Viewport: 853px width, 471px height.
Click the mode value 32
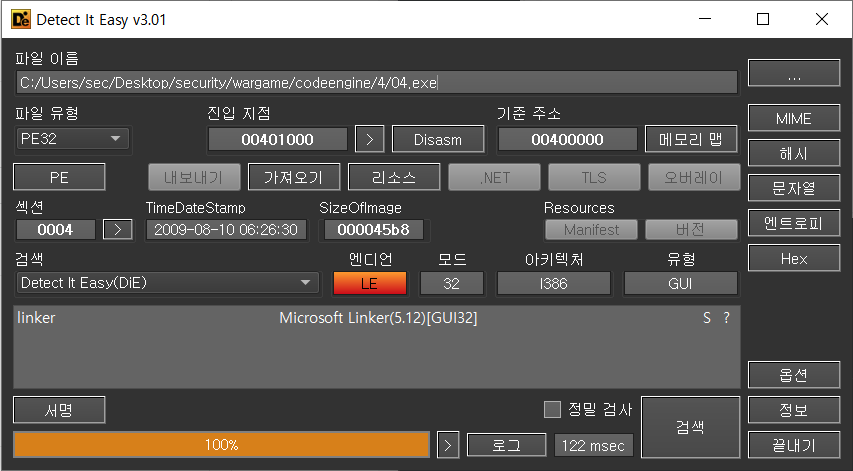tap(452, 283)
